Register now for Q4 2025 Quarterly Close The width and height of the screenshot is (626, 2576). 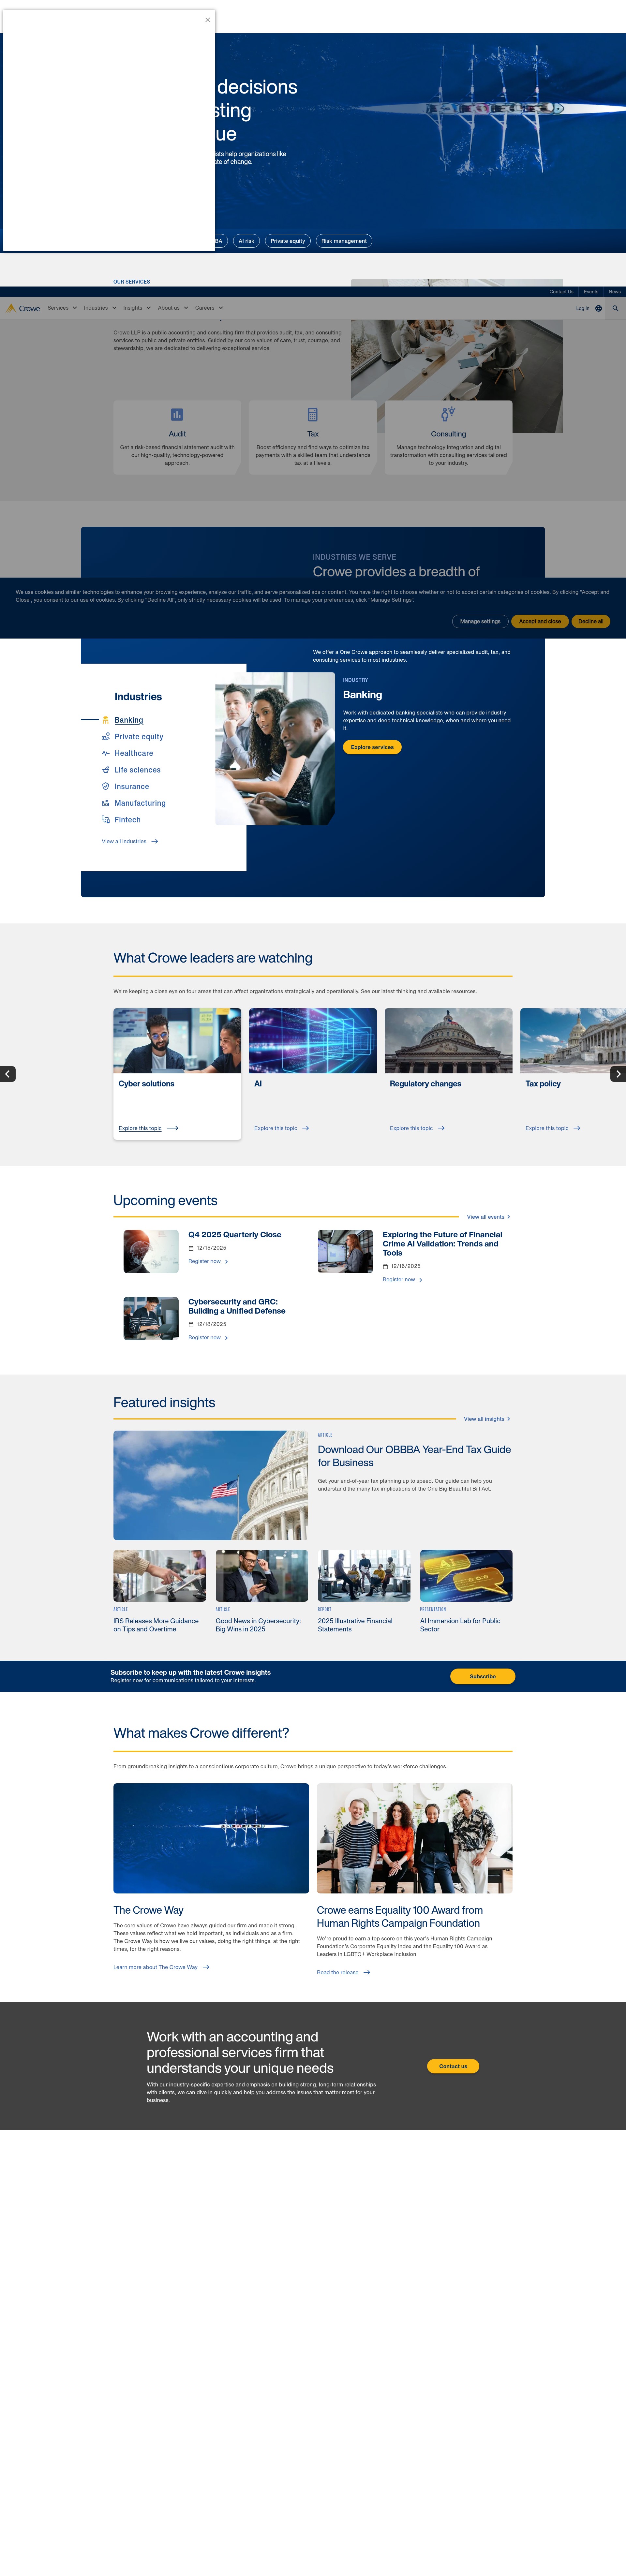point(208,1261)
